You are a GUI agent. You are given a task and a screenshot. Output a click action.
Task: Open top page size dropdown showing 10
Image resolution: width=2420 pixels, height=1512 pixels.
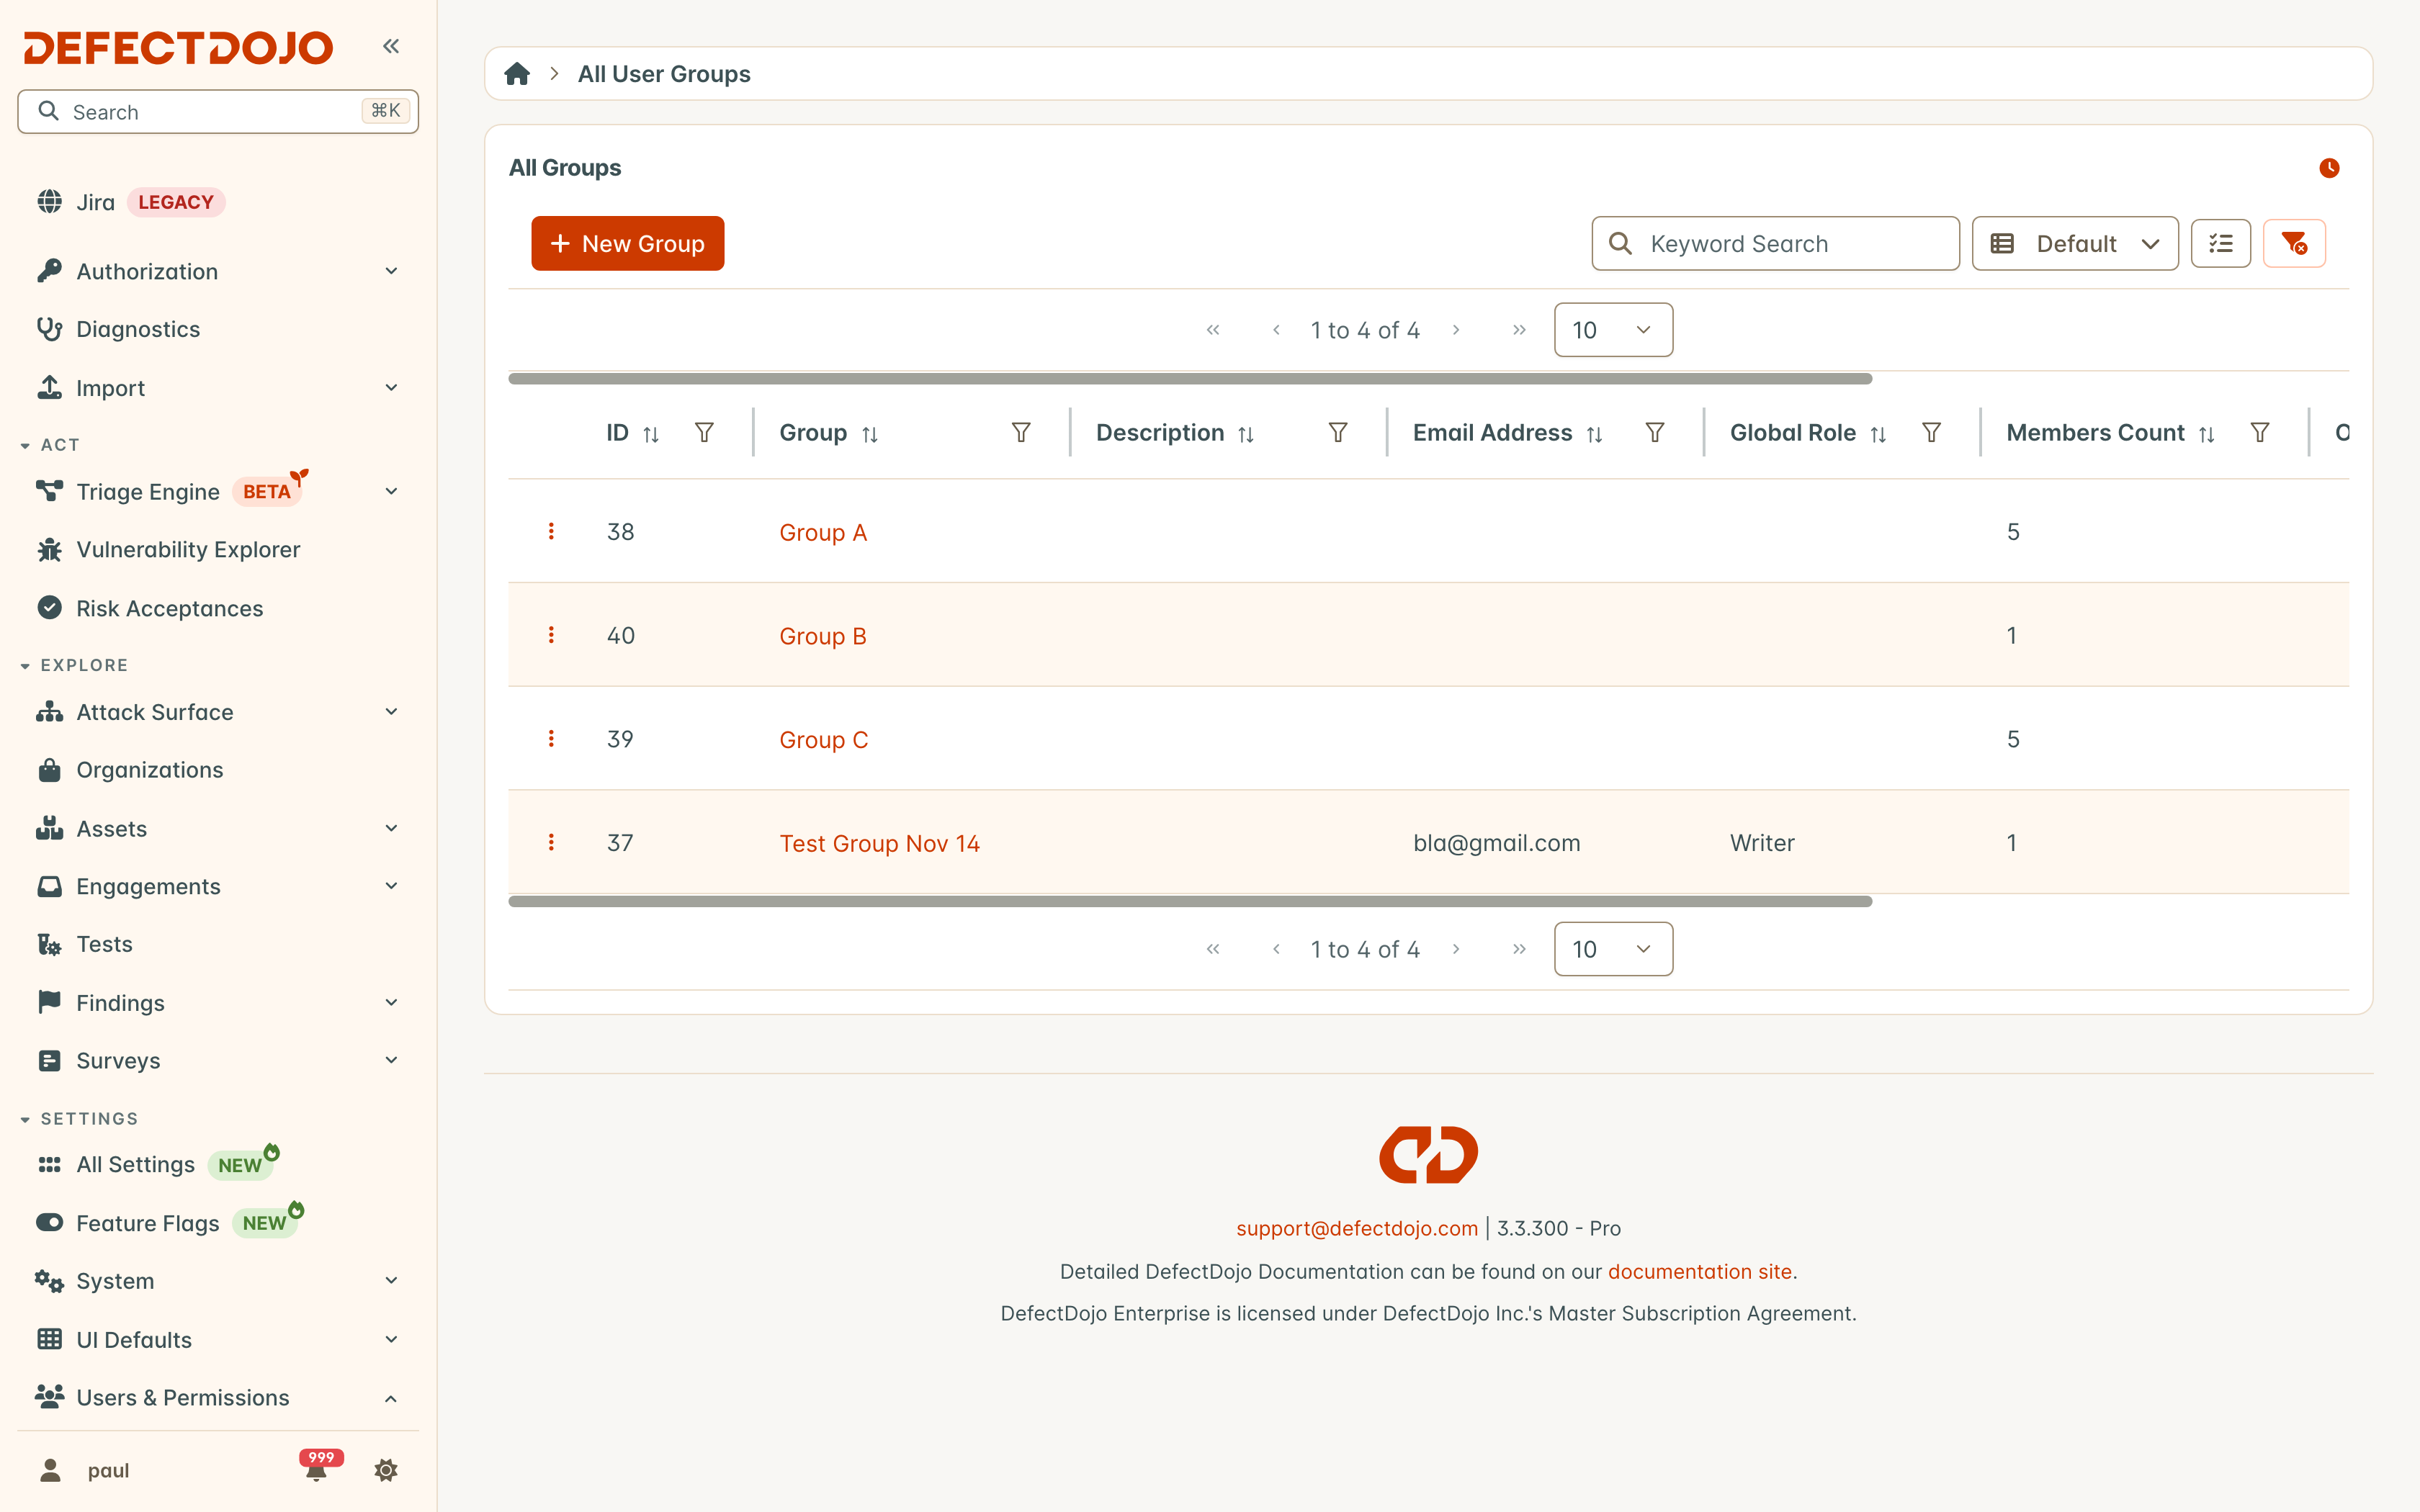click(x=1613, y=330)
